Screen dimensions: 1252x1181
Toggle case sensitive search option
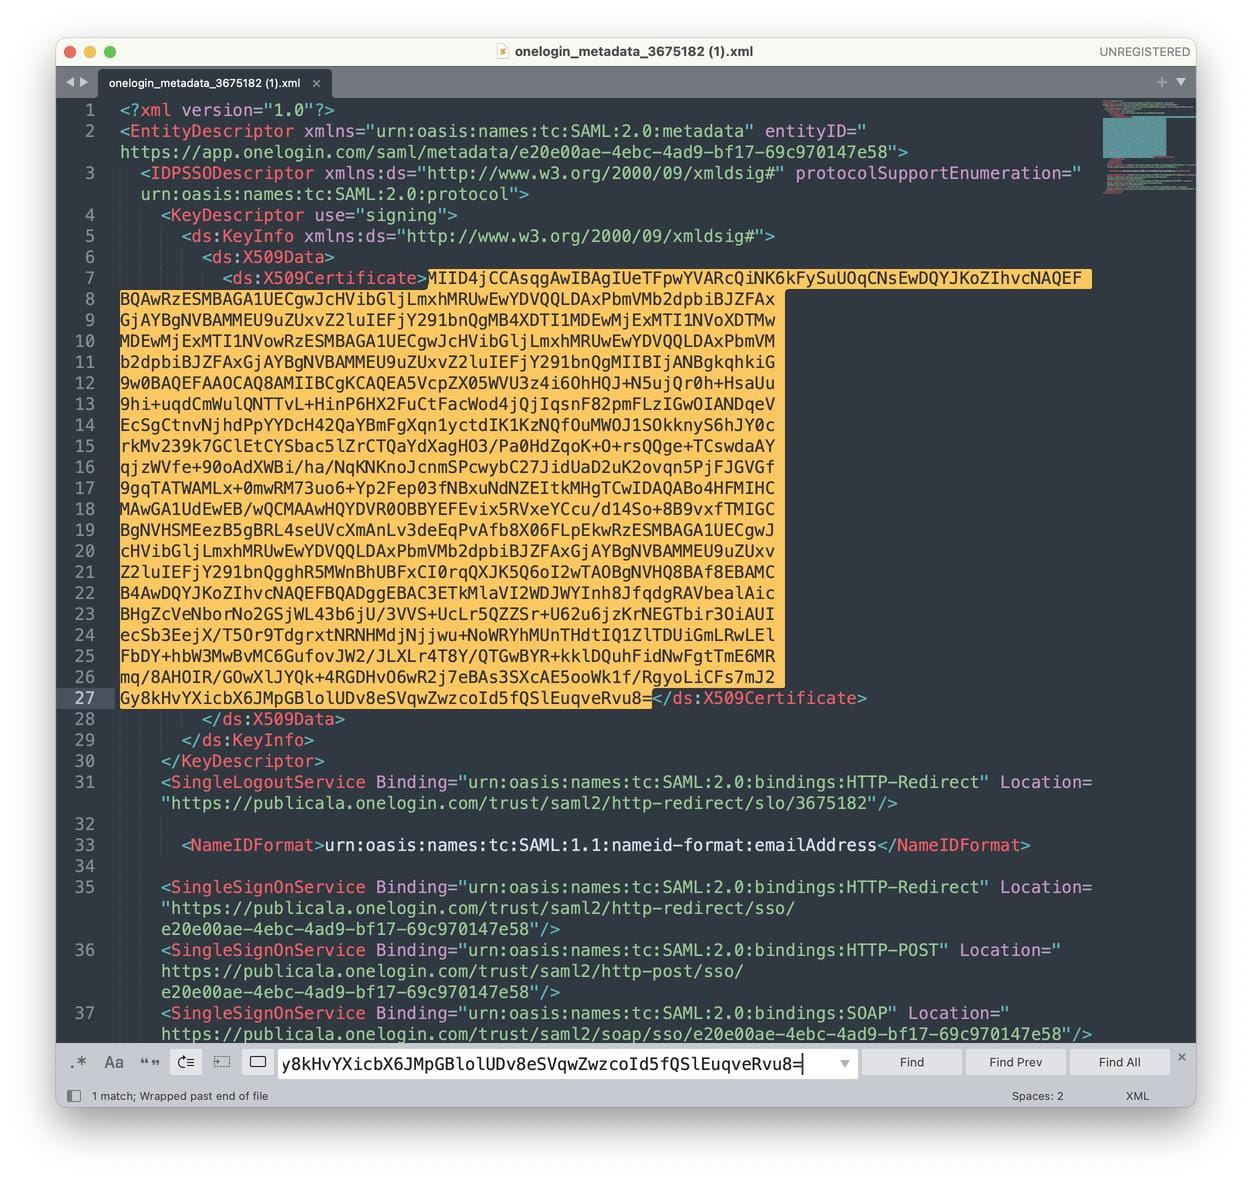coord(114,1062)
